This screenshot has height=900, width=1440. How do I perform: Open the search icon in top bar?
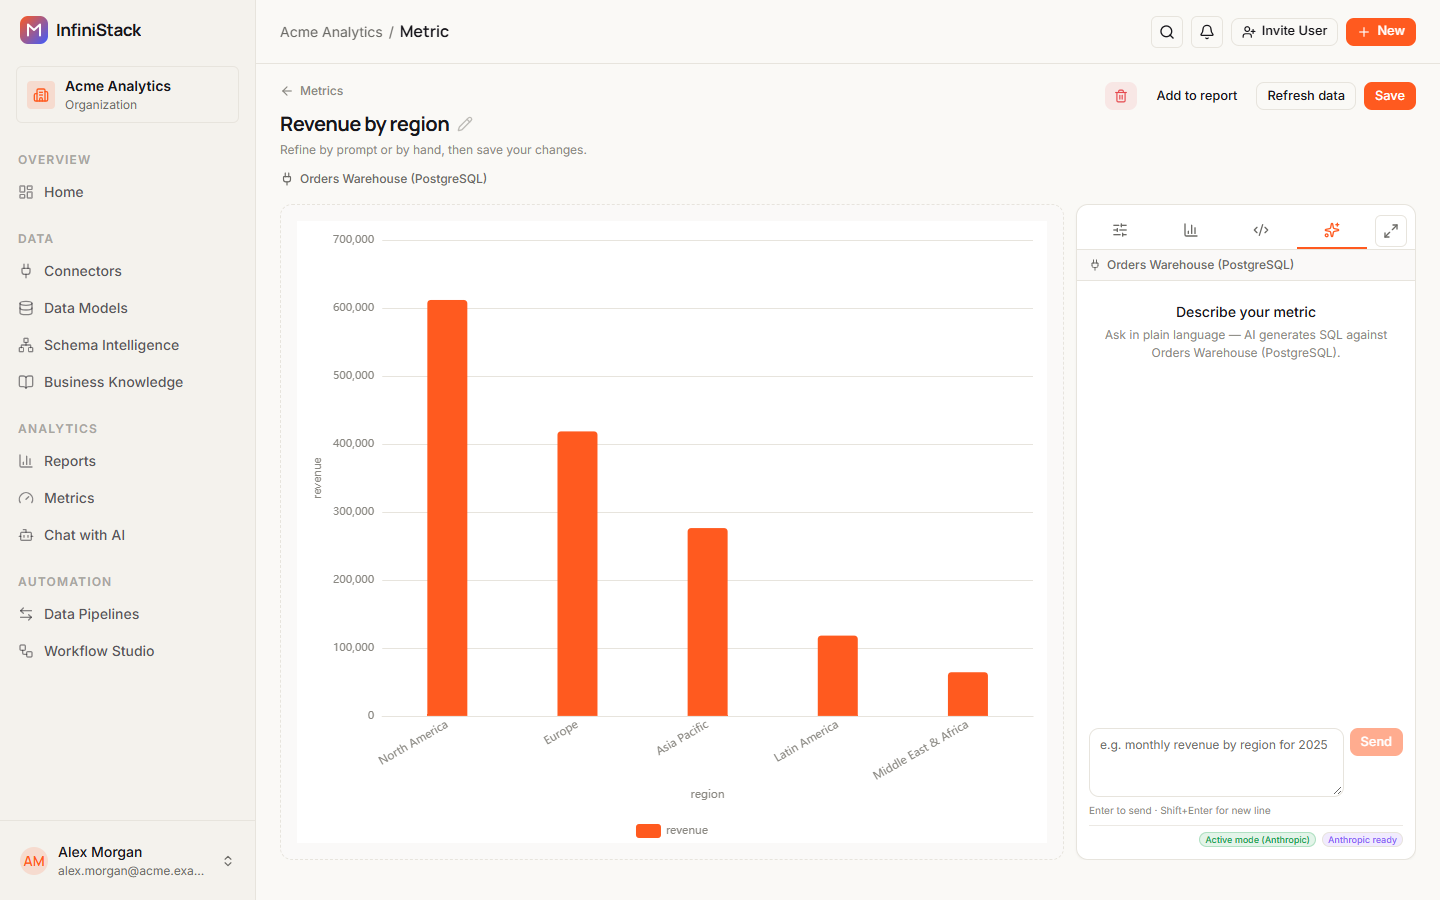coord(1167,32)
